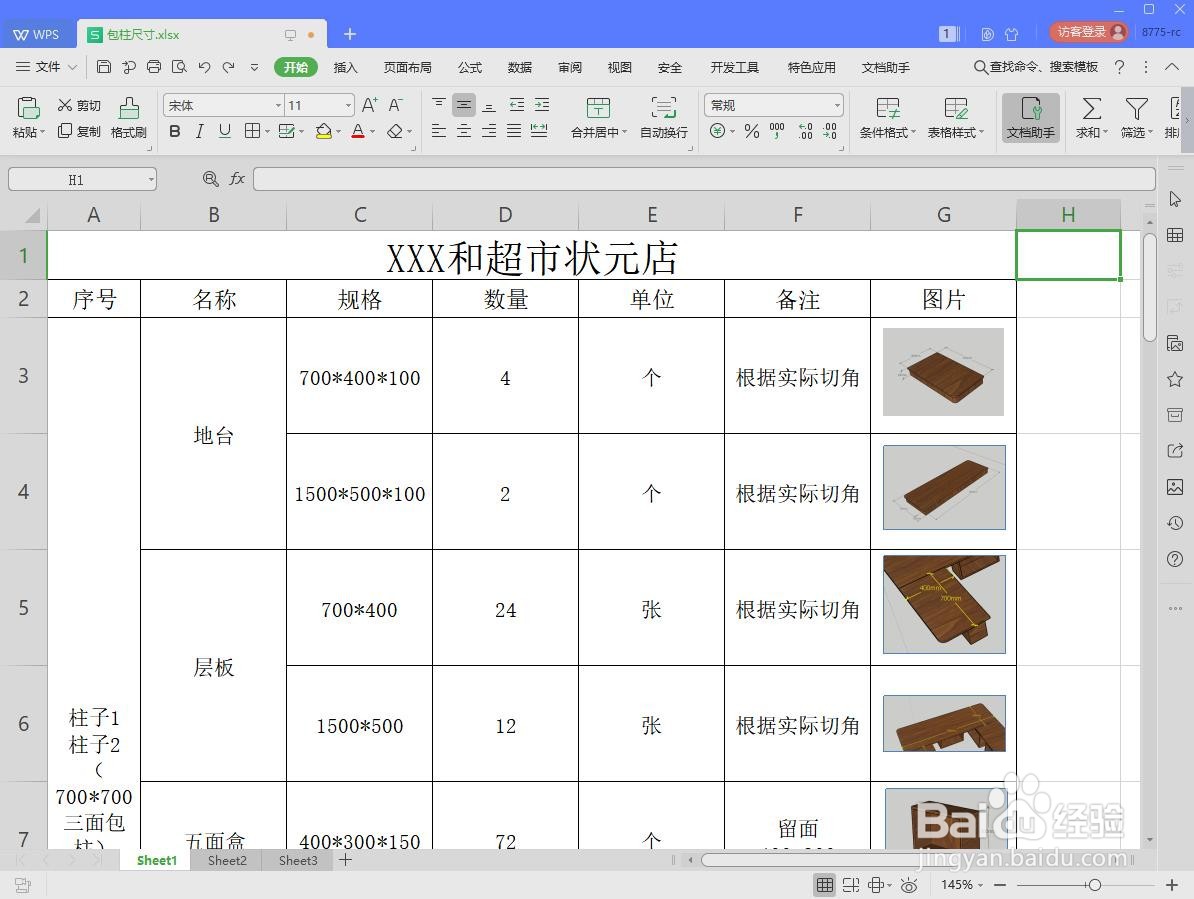Click Merge and Center button

[x=598, y=117]
